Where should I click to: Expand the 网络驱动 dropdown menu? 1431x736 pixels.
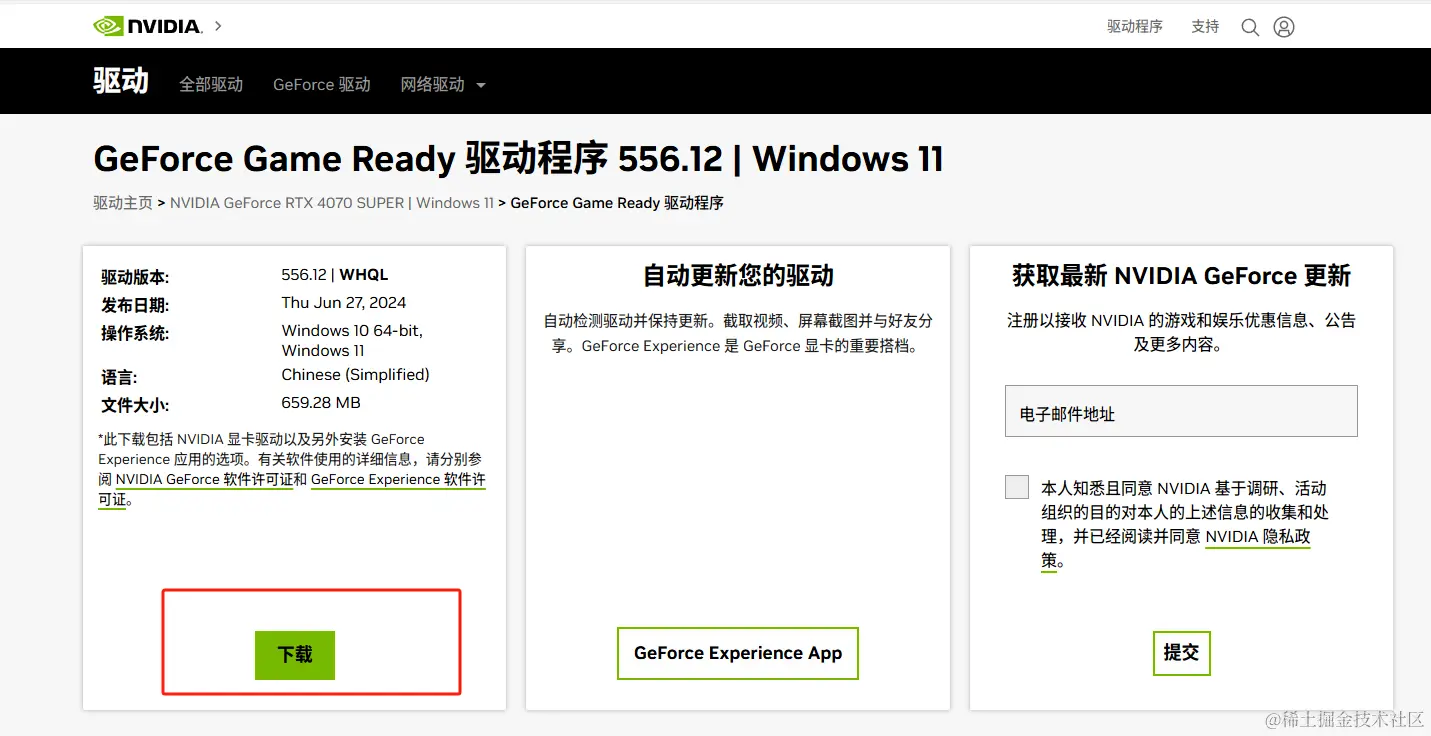tap(443, 85)
